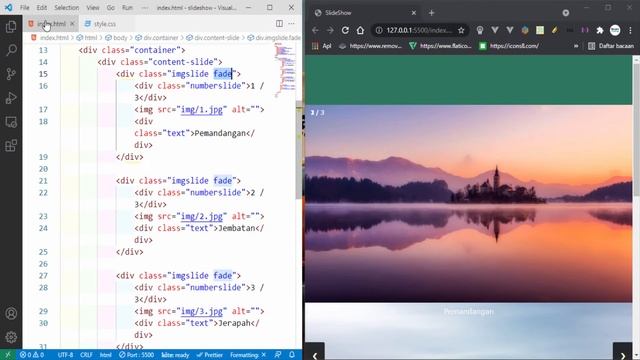Open editor More Actions ellipsis
Screen dimensions: 640x360
point(291,24)
